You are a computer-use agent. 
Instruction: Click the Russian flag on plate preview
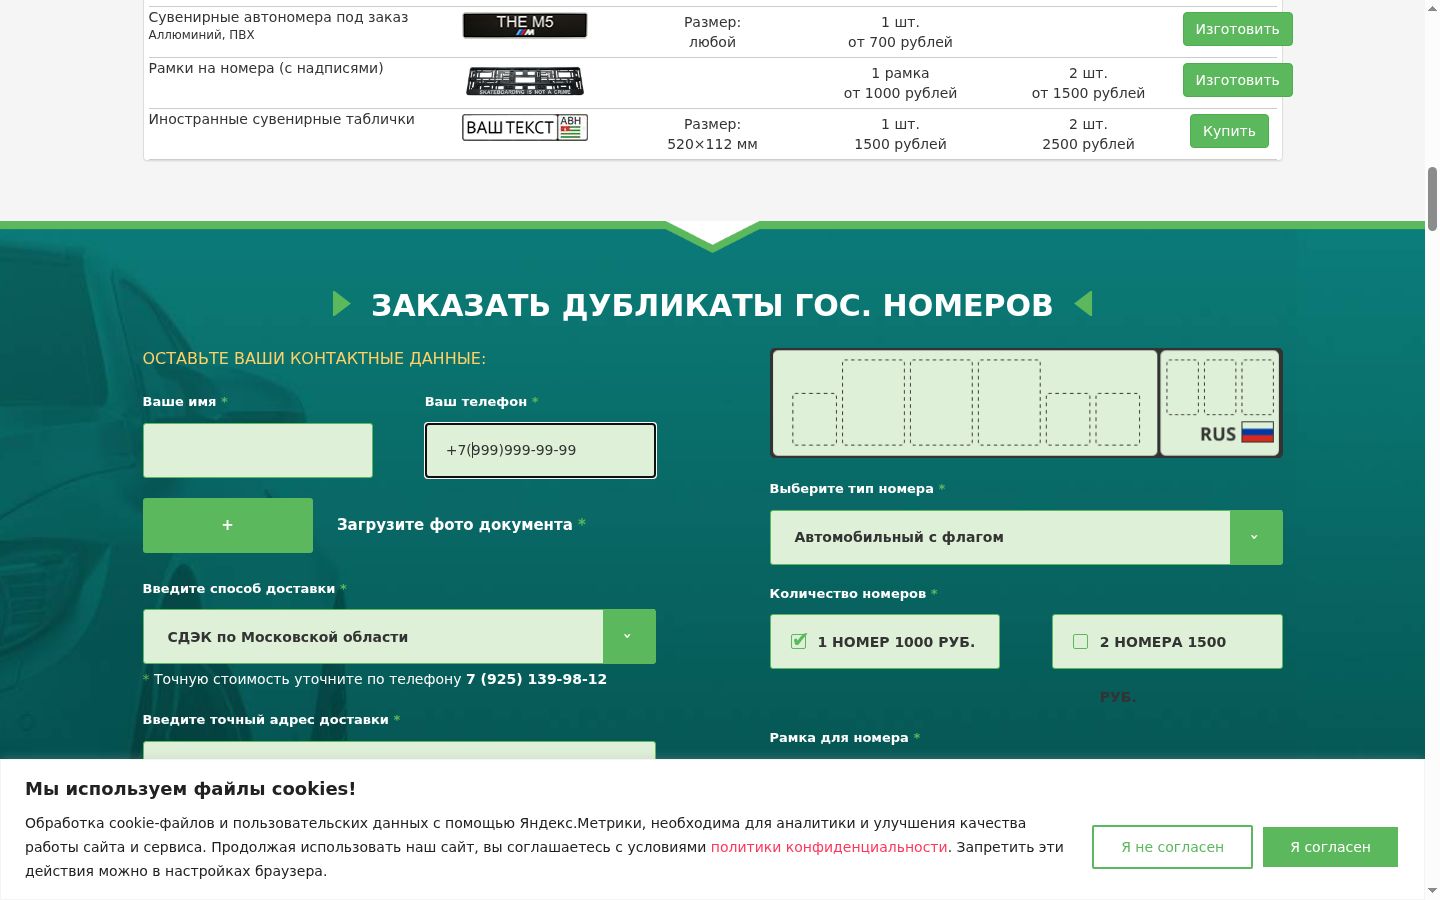(x=1257, y=433)
